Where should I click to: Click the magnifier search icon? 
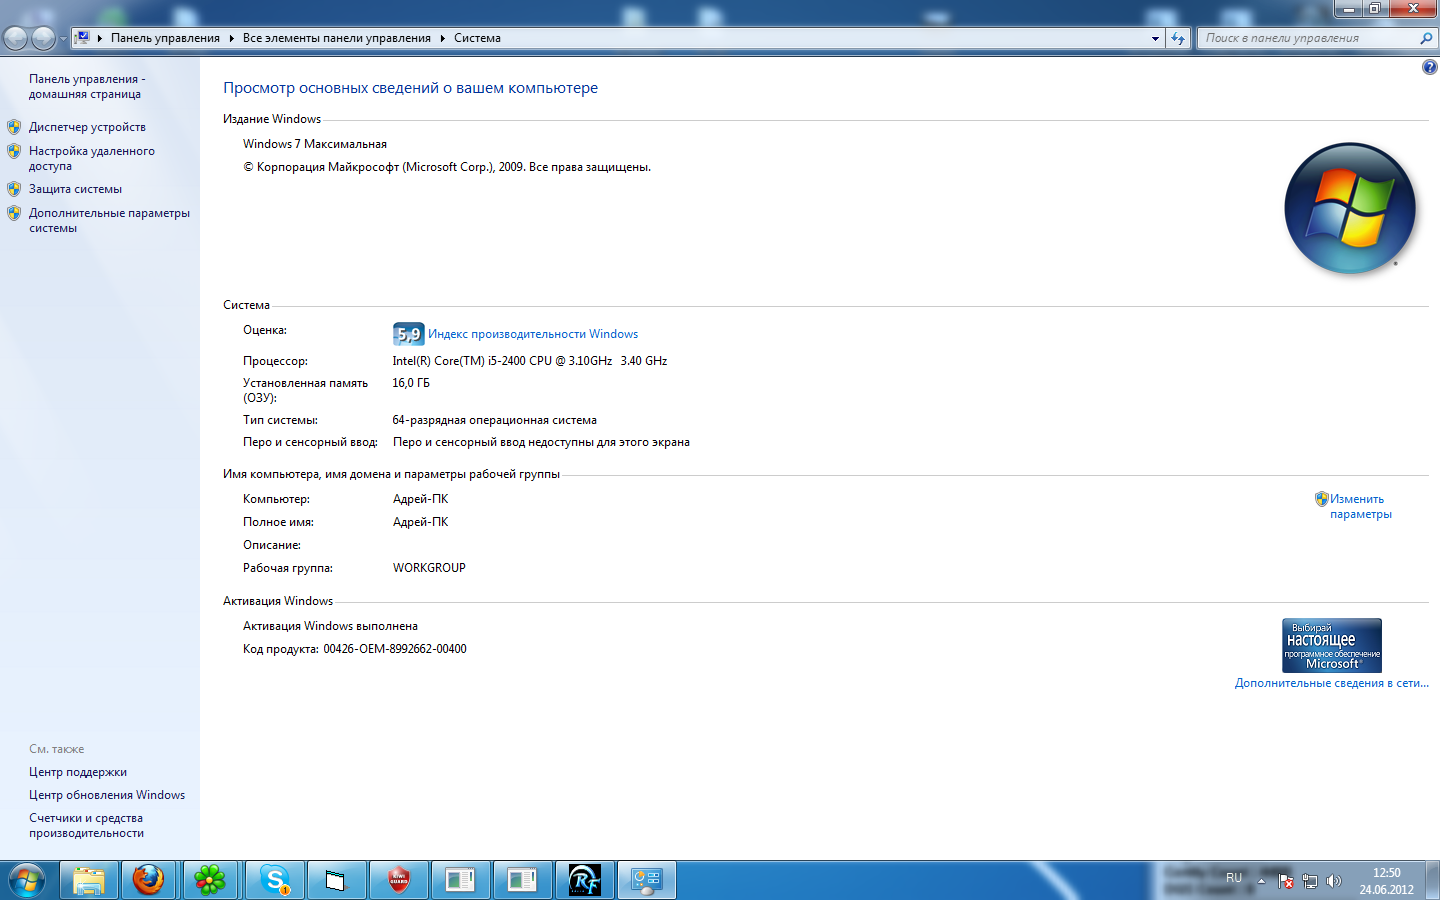[x=1426, y=38]
